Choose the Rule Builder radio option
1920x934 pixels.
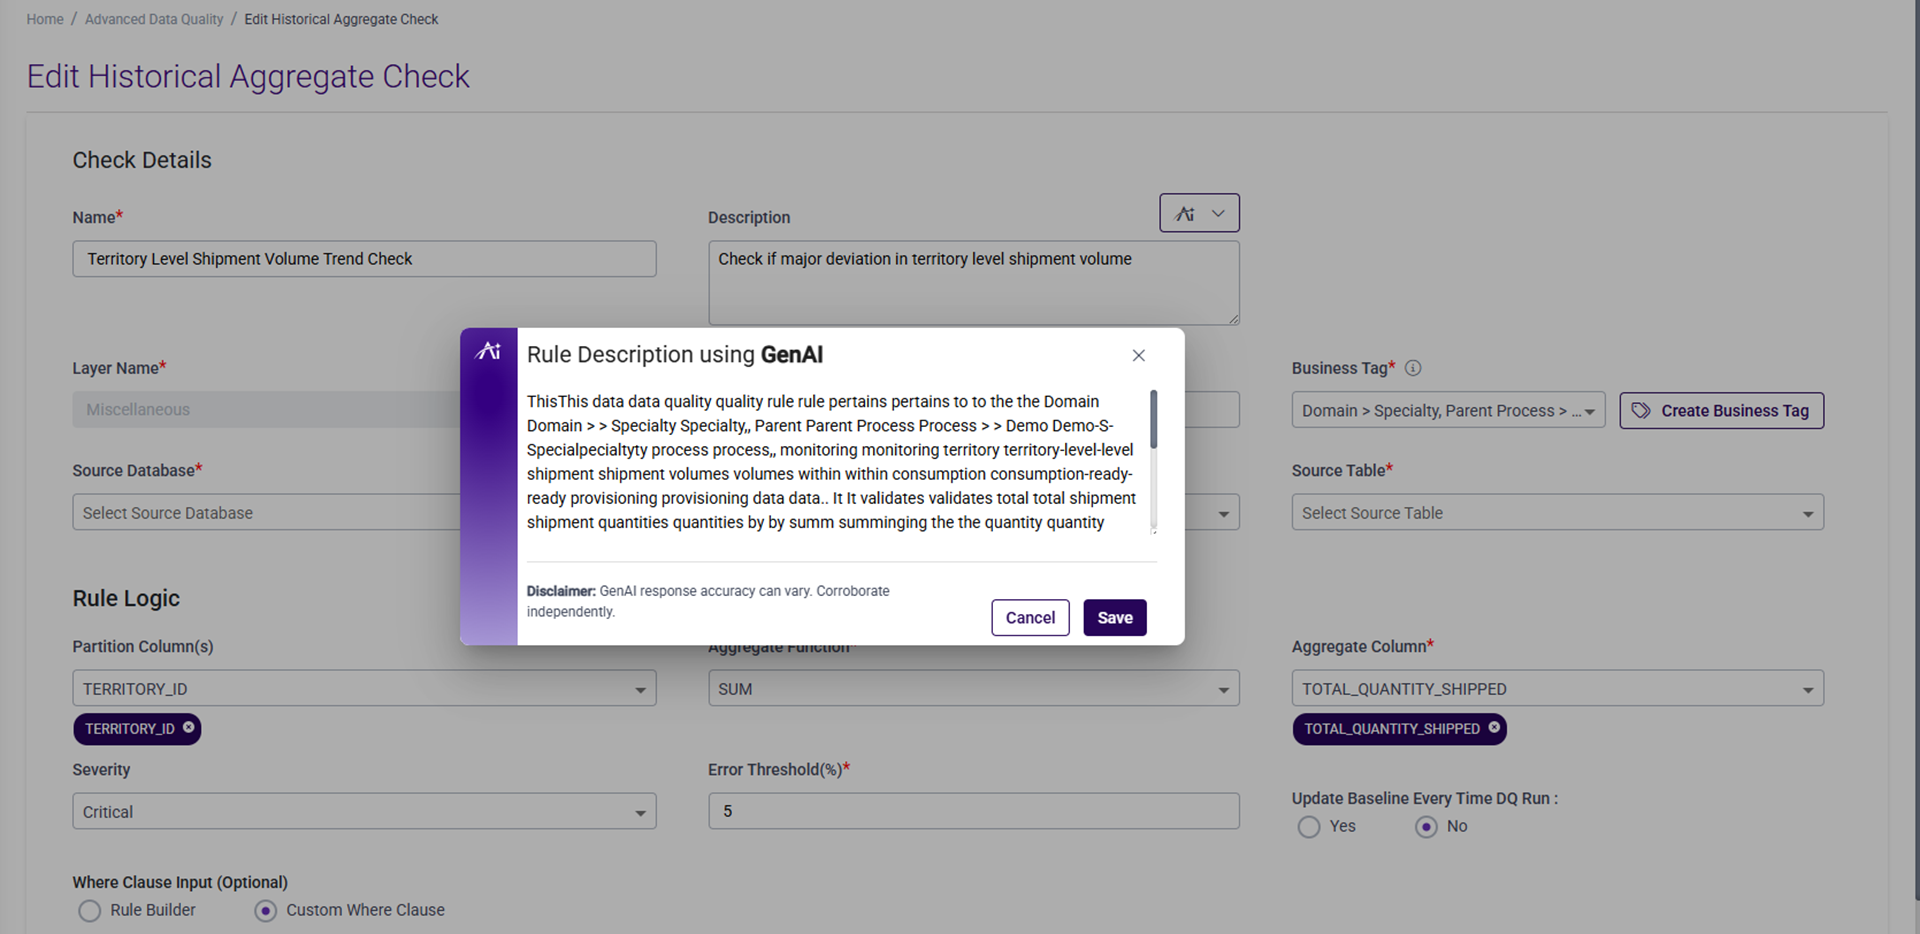[90, 911]
